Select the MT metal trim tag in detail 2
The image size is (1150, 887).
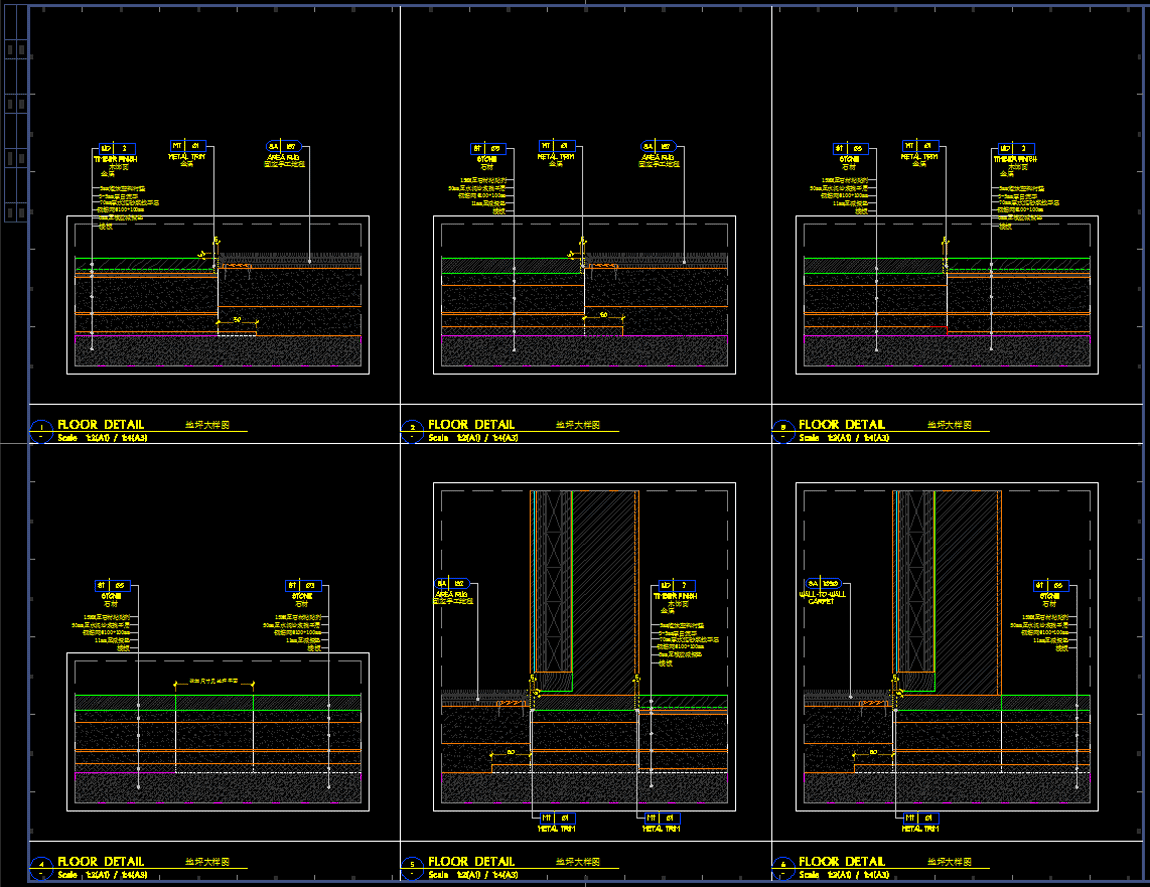click(556, 147)
